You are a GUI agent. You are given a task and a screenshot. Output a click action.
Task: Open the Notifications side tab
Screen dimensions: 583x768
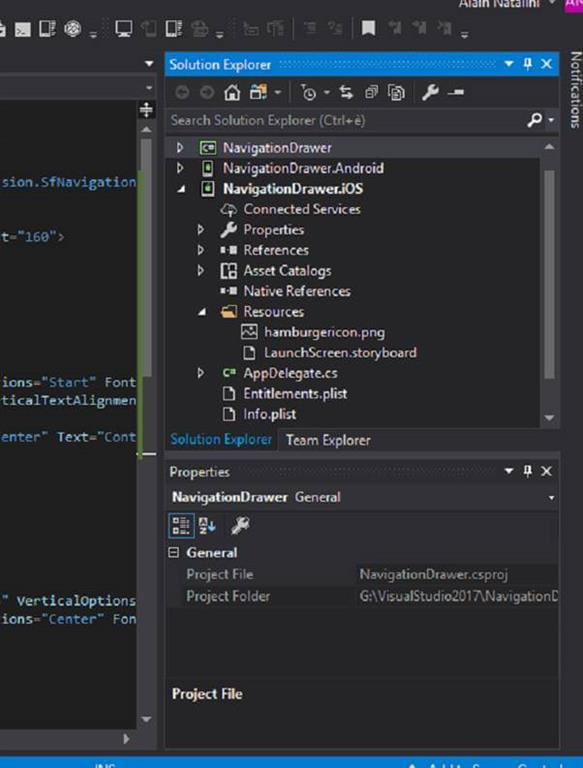click(x=575, y=89)
